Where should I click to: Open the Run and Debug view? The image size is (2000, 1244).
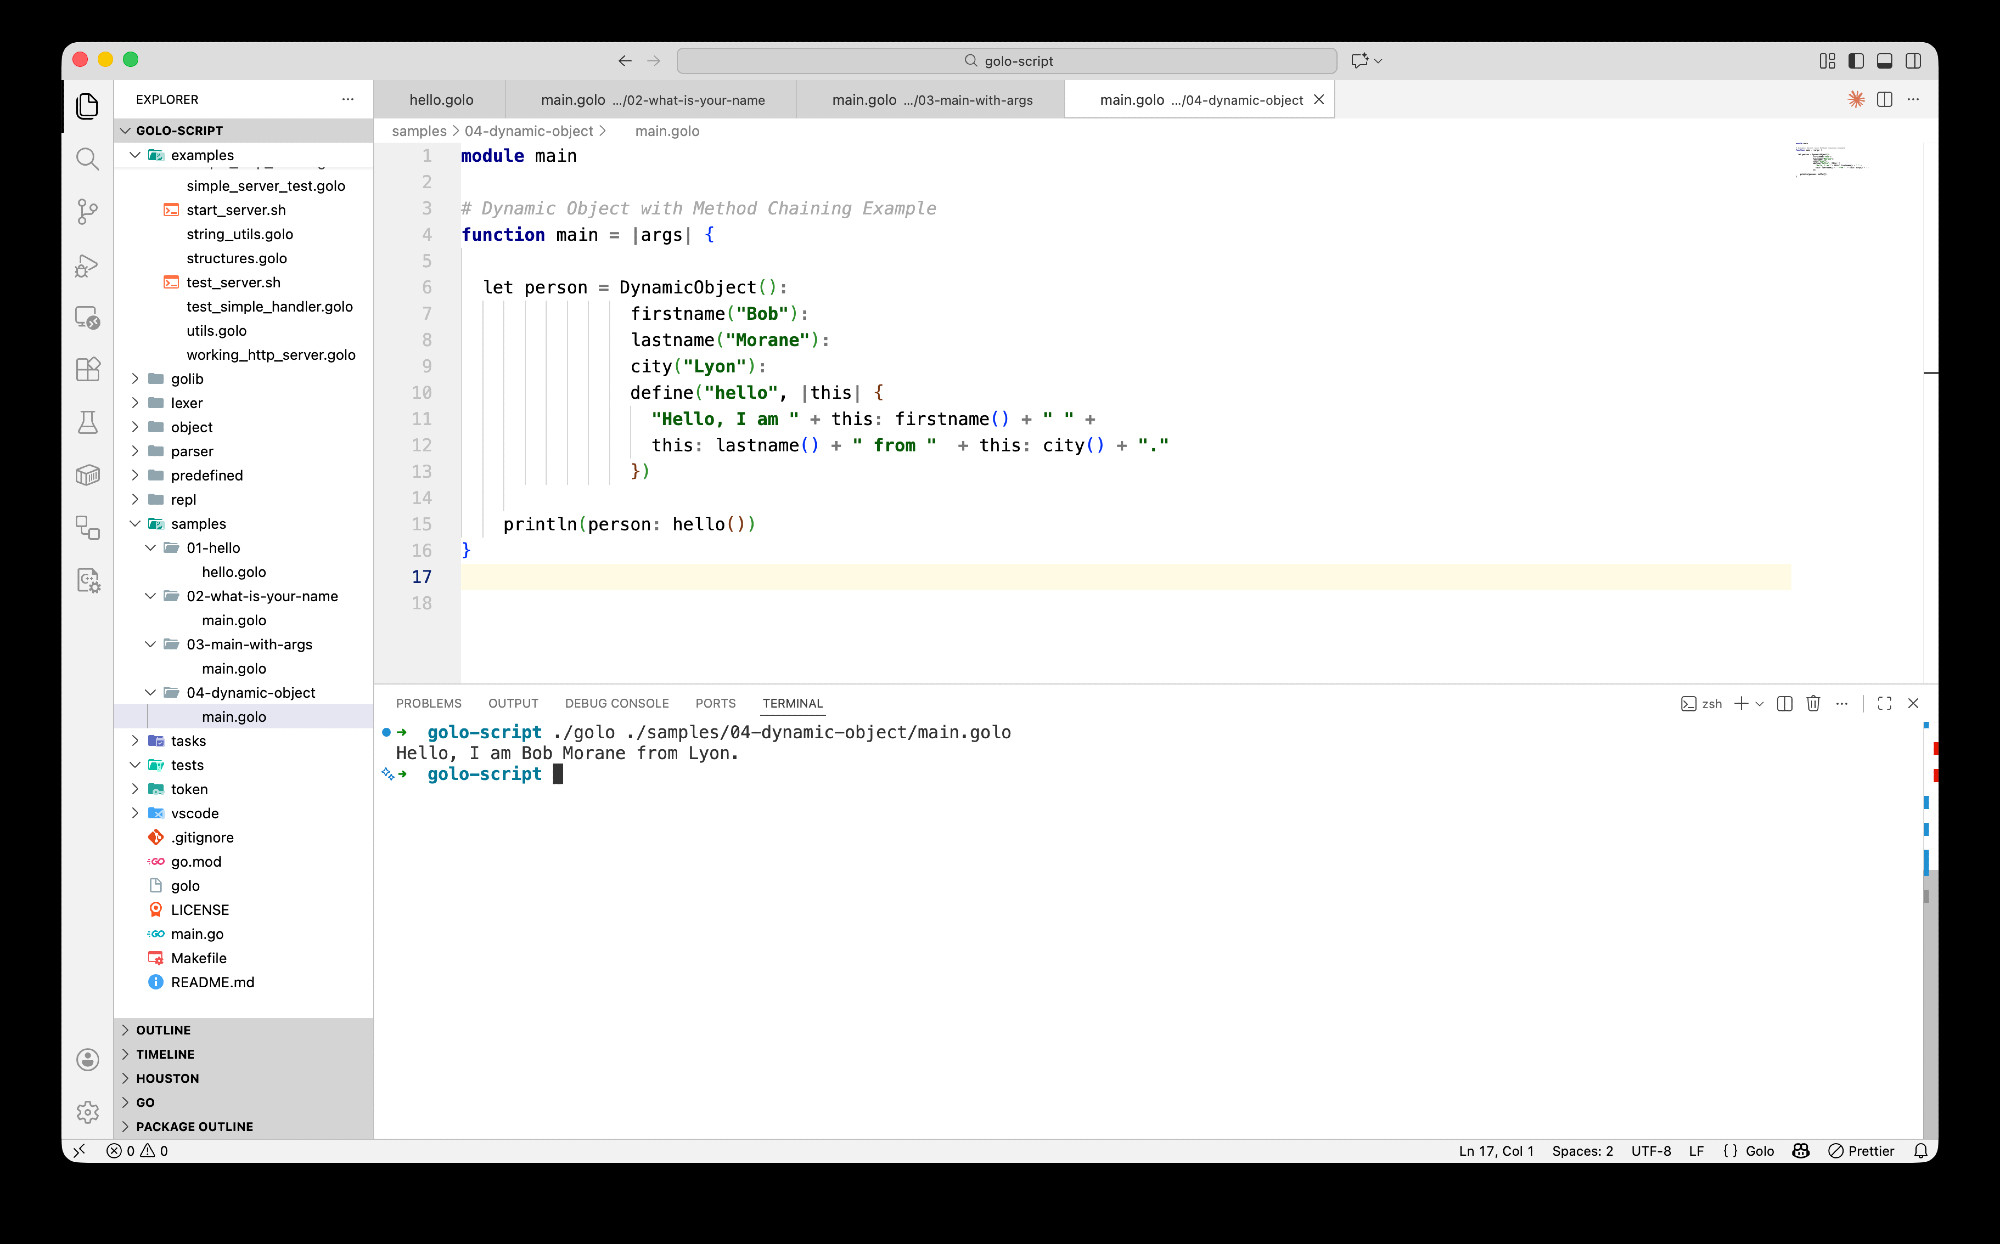pos(88,265)
